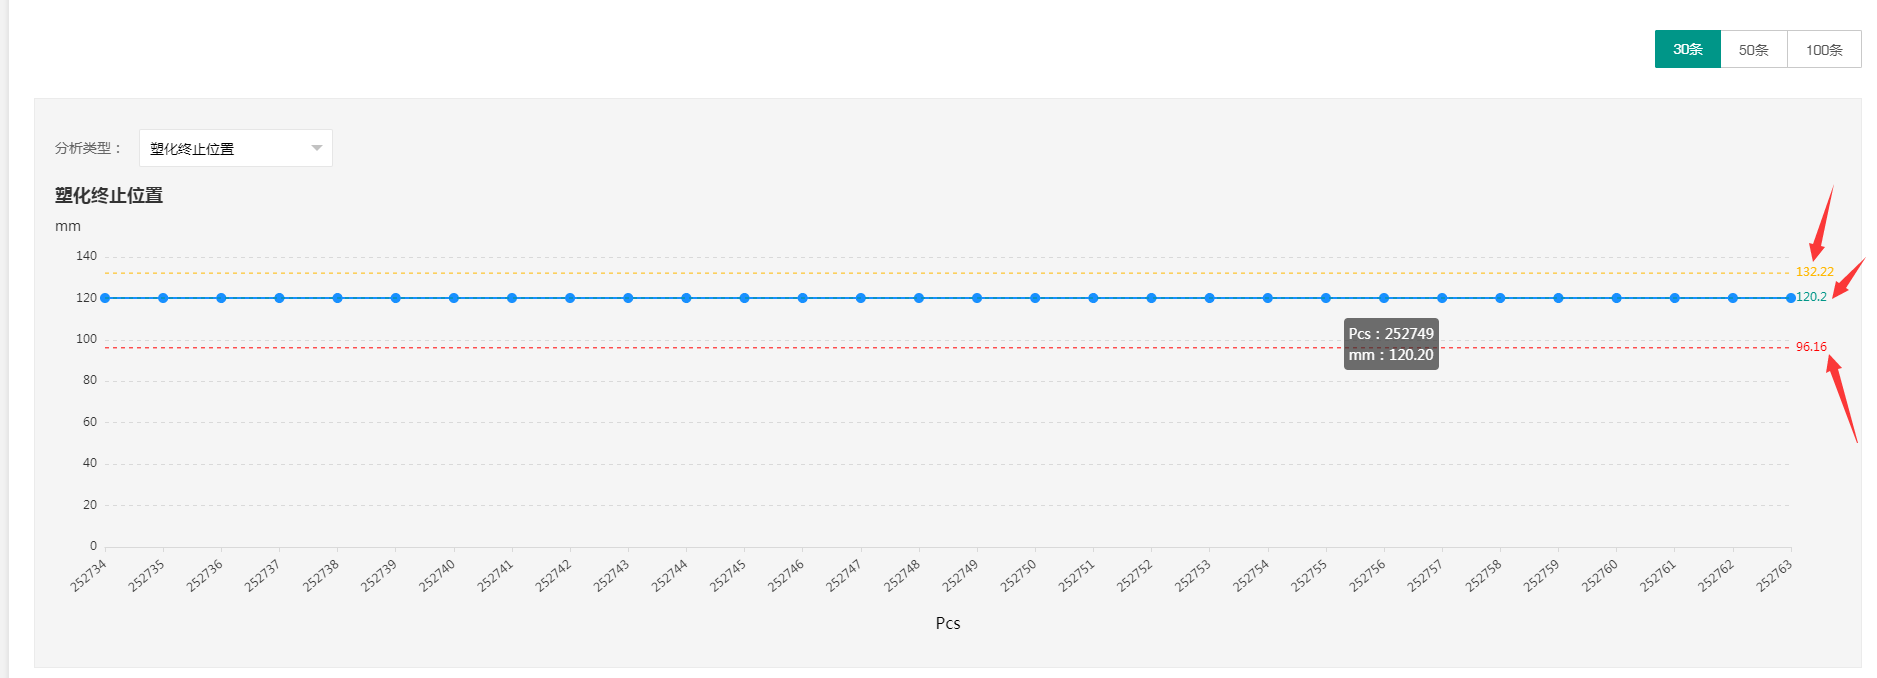Click the 132.22 upper limit label
The image size is (1877, 678).
point(1814,272)
